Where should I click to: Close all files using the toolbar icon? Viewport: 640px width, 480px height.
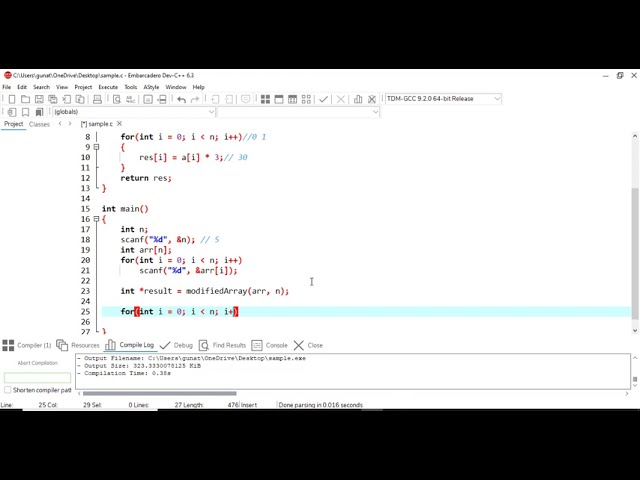[x=80, y=99]
